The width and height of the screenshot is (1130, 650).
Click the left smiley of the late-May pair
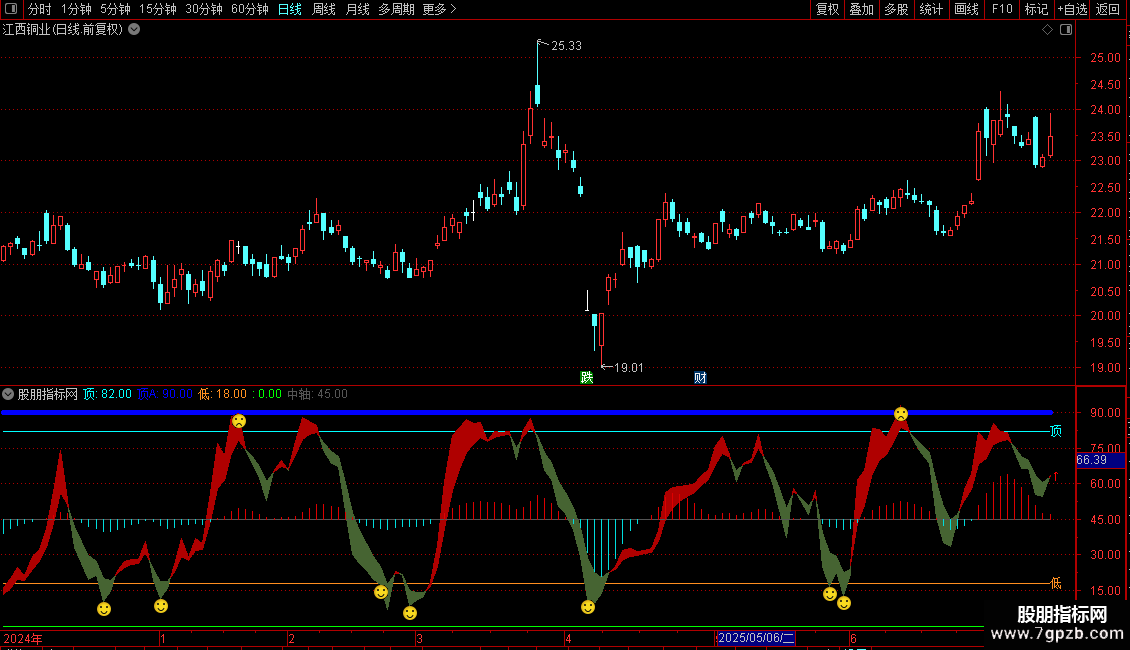click(x=830, y=594)
